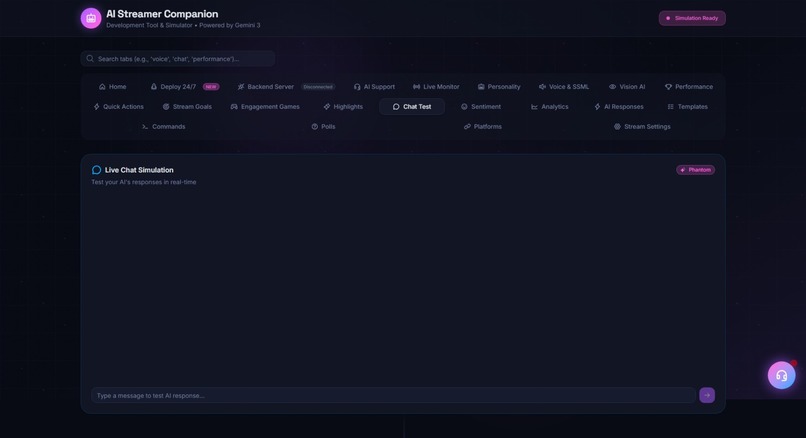Click the list icon beside Templates

[670, 106]
